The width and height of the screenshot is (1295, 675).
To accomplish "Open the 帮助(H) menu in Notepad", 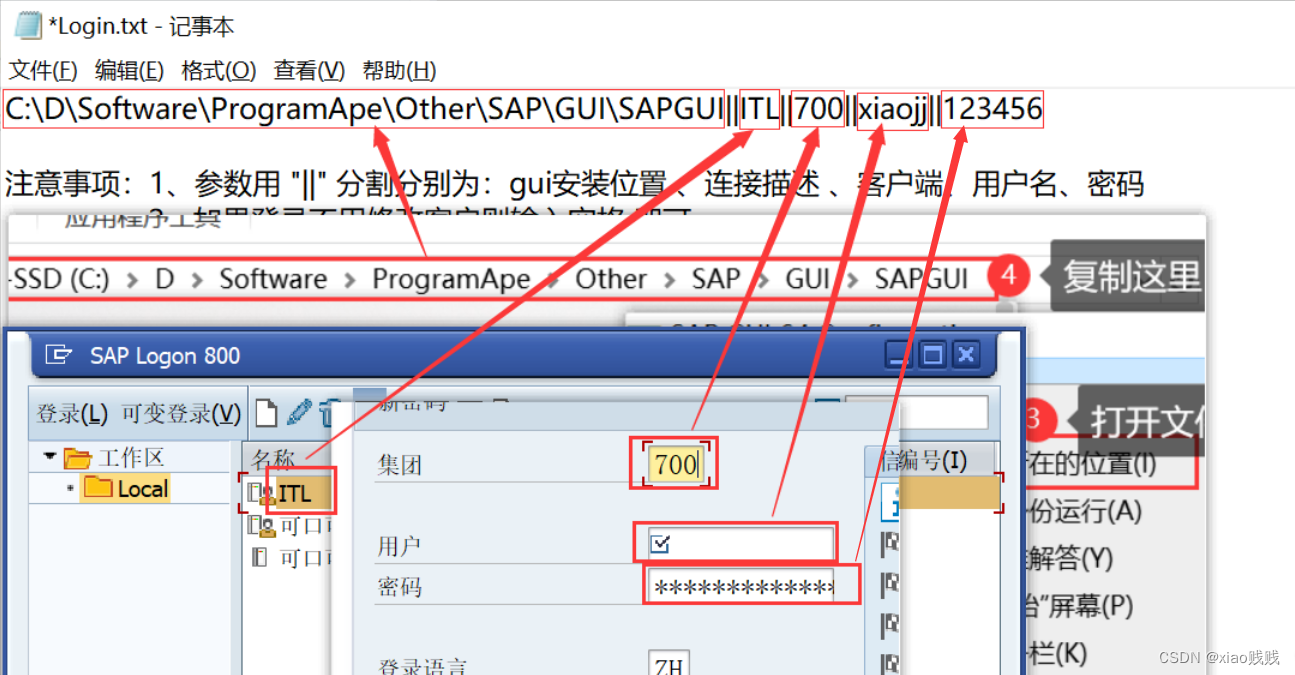I will click(x=399, y=70).
